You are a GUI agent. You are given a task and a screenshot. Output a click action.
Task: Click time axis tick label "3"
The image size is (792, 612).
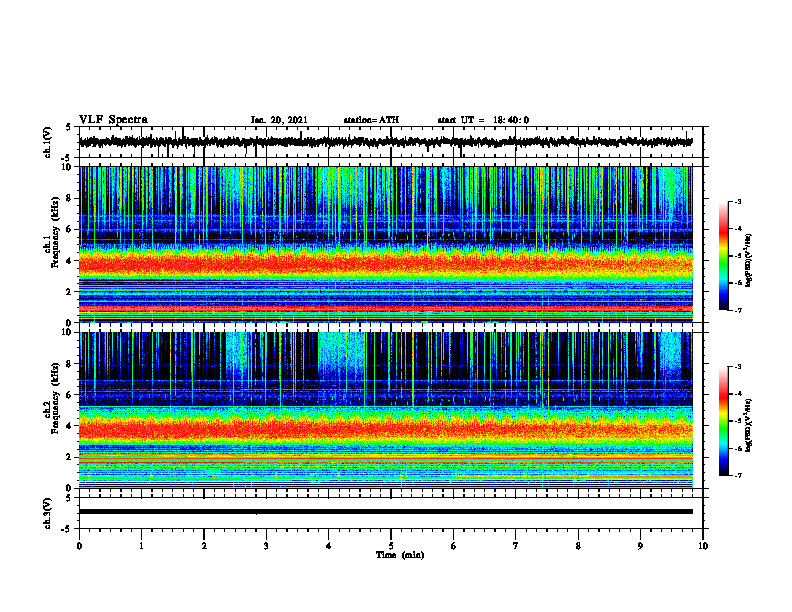266,546
